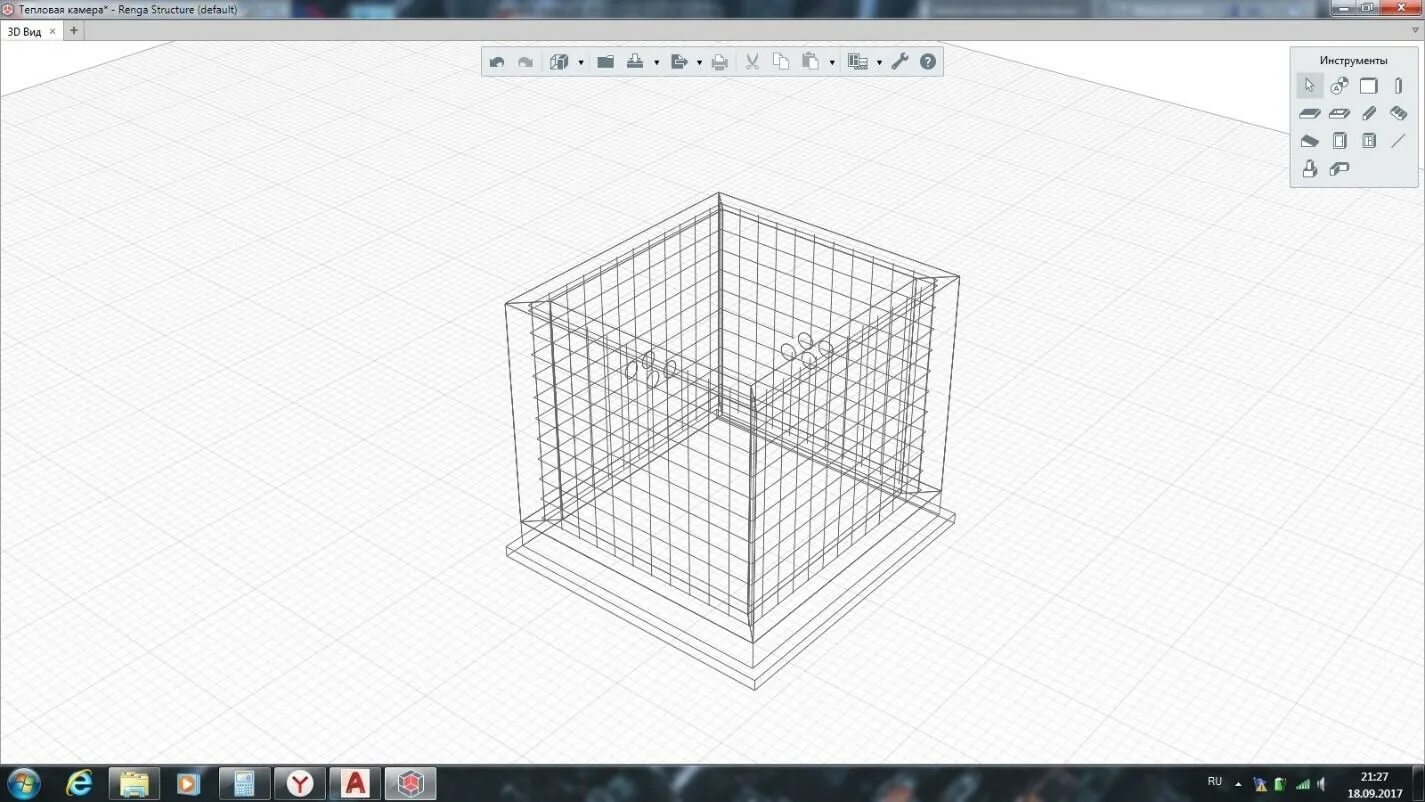
Task: Select the last tool in Инструменты panel
Action: 1339,169
